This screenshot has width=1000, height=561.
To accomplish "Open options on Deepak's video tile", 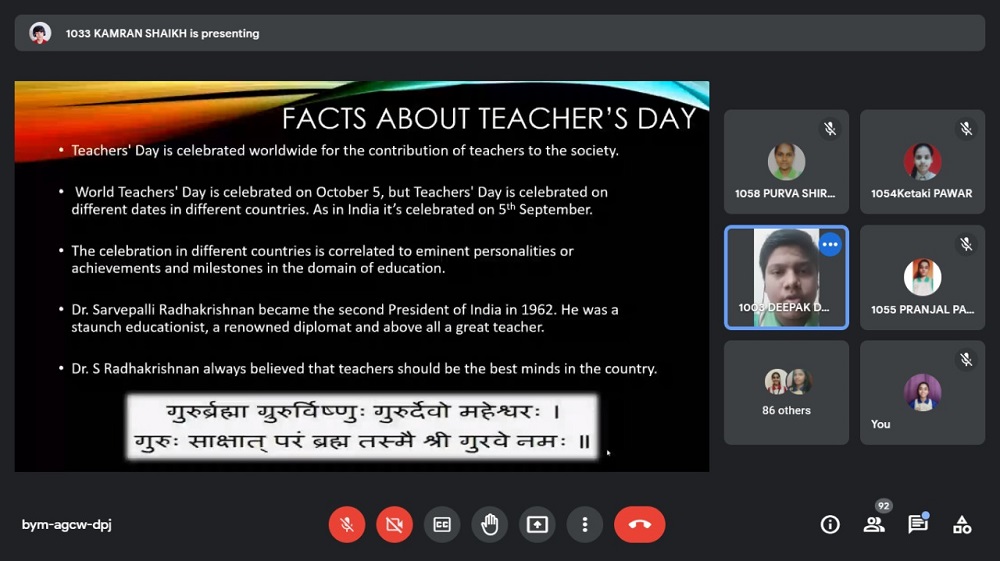I will click(830, 244).
